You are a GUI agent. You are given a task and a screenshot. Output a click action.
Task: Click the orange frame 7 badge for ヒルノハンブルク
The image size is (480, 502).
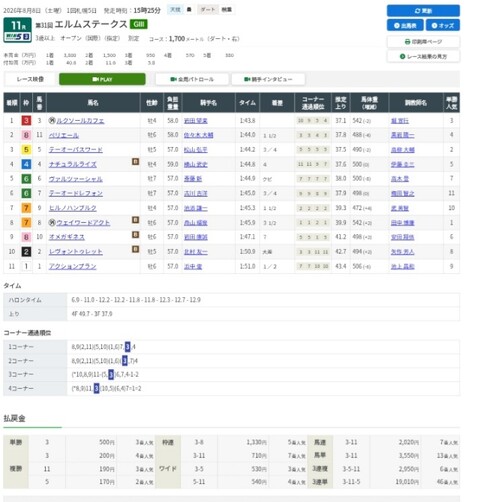26,208
